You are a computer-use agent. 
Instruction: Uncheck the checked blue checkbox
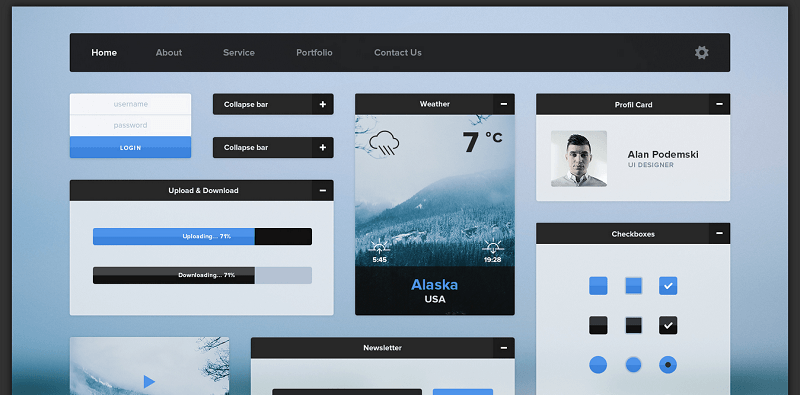coord(668,286)
